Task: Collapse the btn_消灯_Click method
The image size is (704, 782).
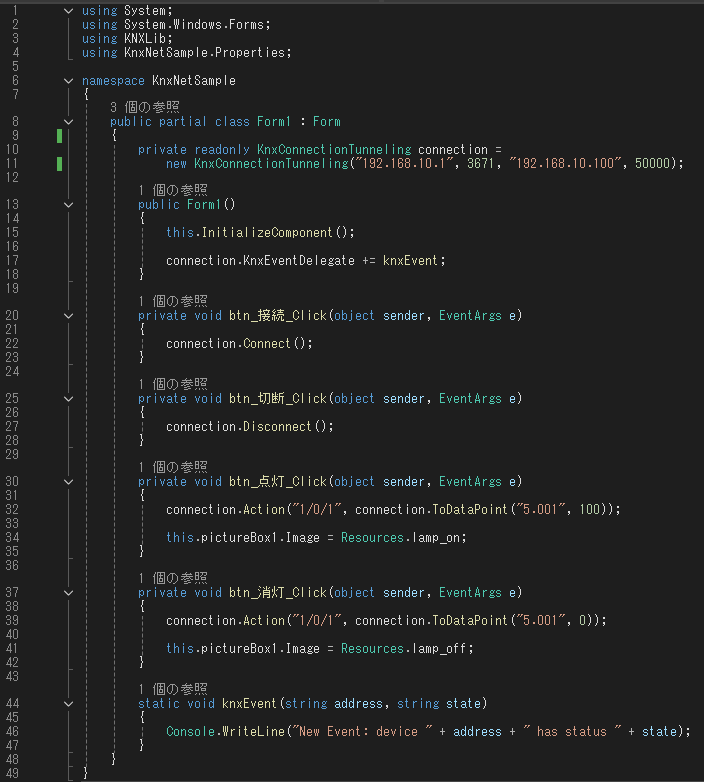Action: [68, 593]
